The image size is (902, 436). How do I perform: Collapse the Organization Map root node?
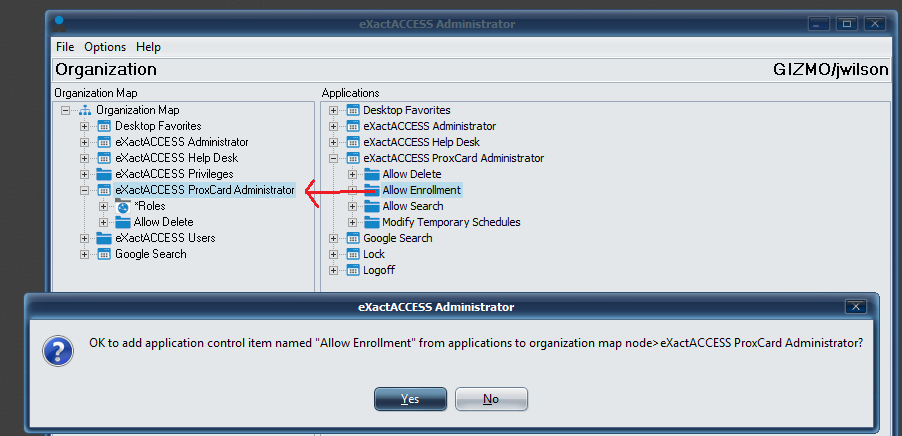pos(66,110)
